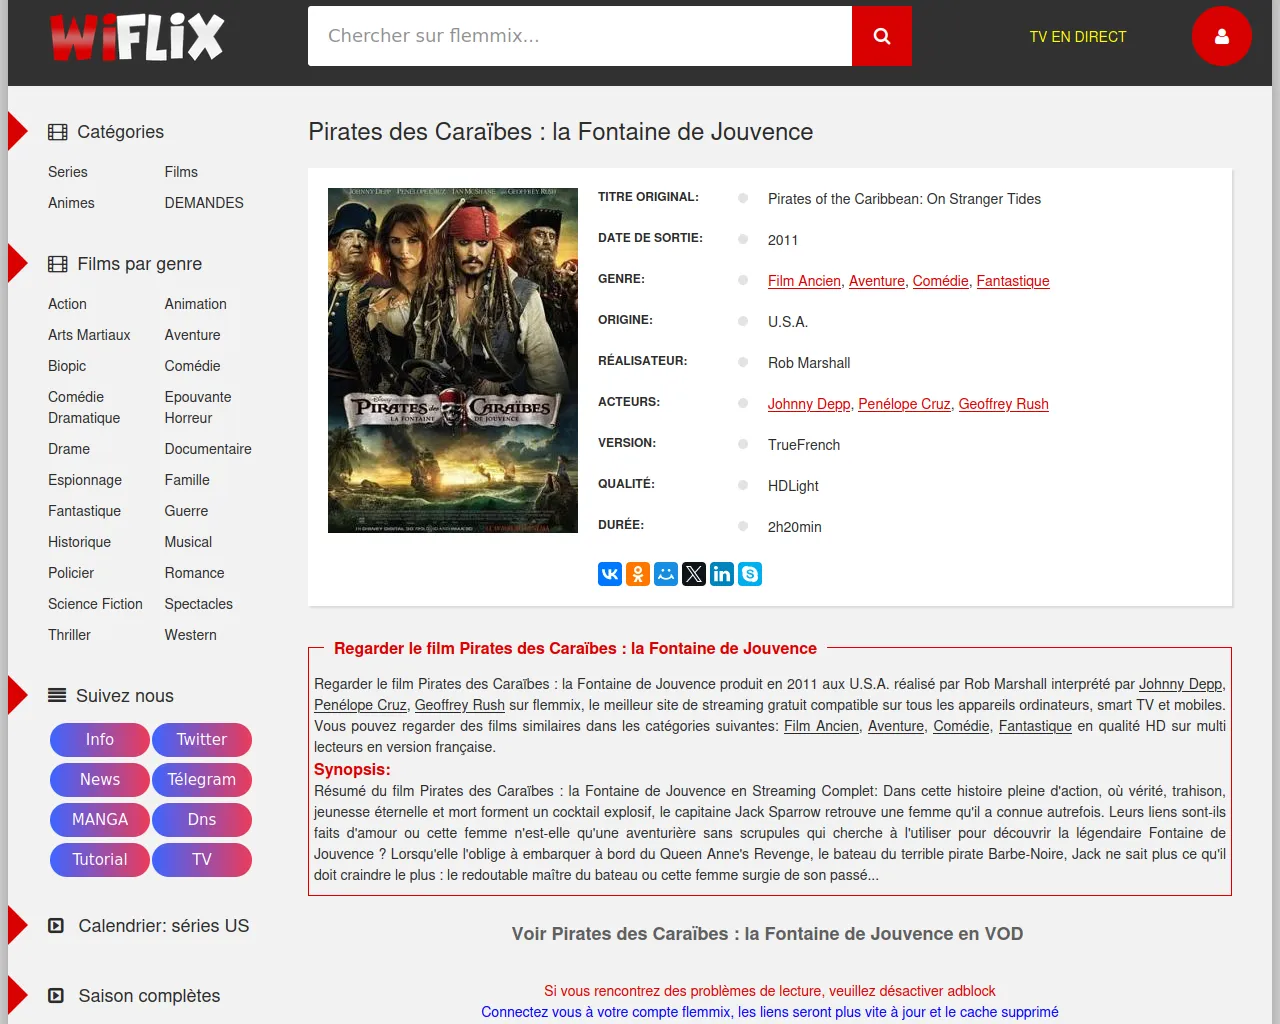Image resolution: width=1280 pixels, height=1024 pixels.
Task: Open Fantastique in the GENRE row
Action: point(1013,281)
